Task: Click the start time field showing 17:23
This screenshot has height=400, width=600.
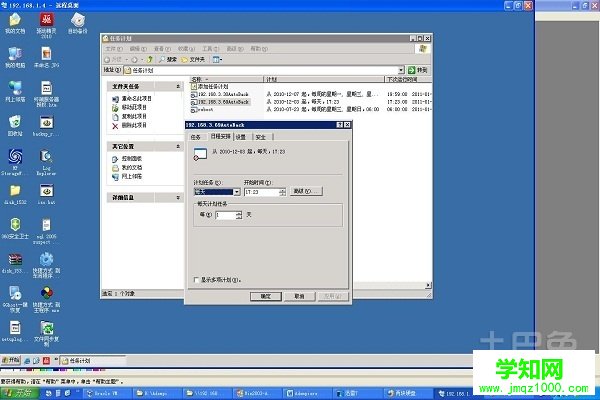Action: (x=262, y=192)
